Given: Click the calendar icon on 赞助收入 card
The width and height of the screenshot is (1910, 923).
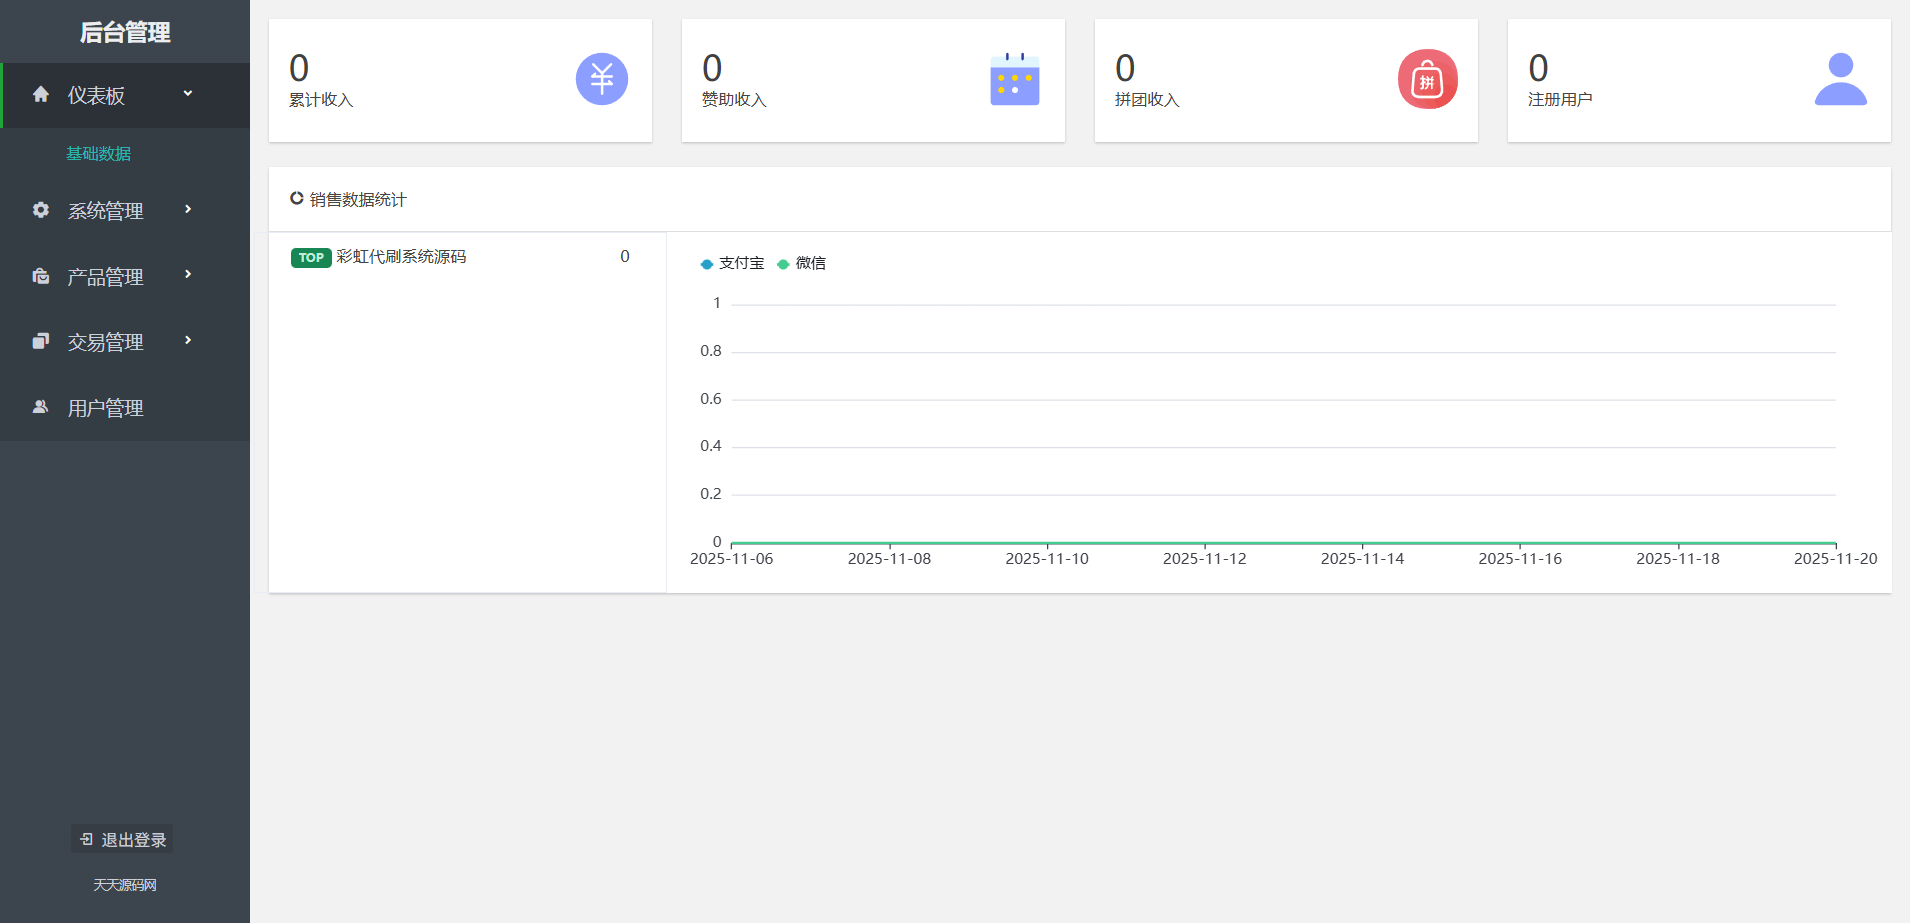Looking at the screenshot, I should [1014, 79].
